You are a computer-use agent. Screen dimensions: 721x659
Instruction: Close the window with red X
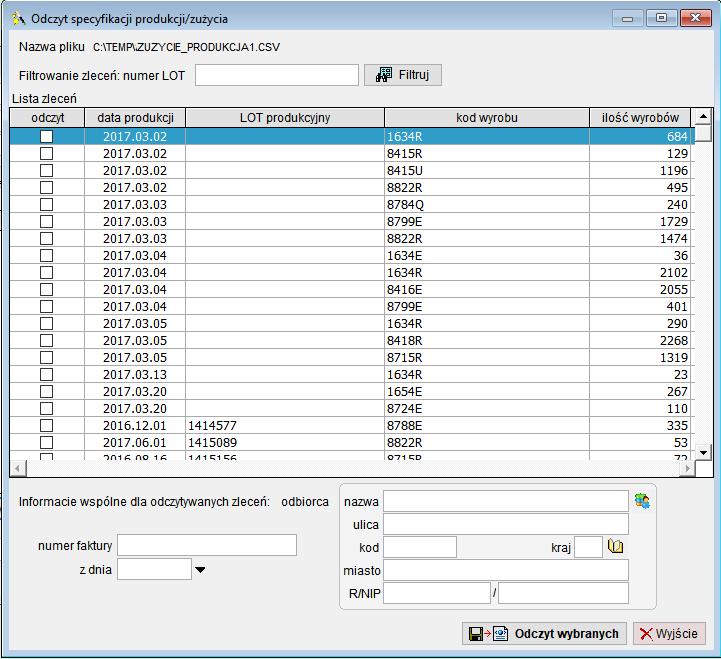(695, 18)
